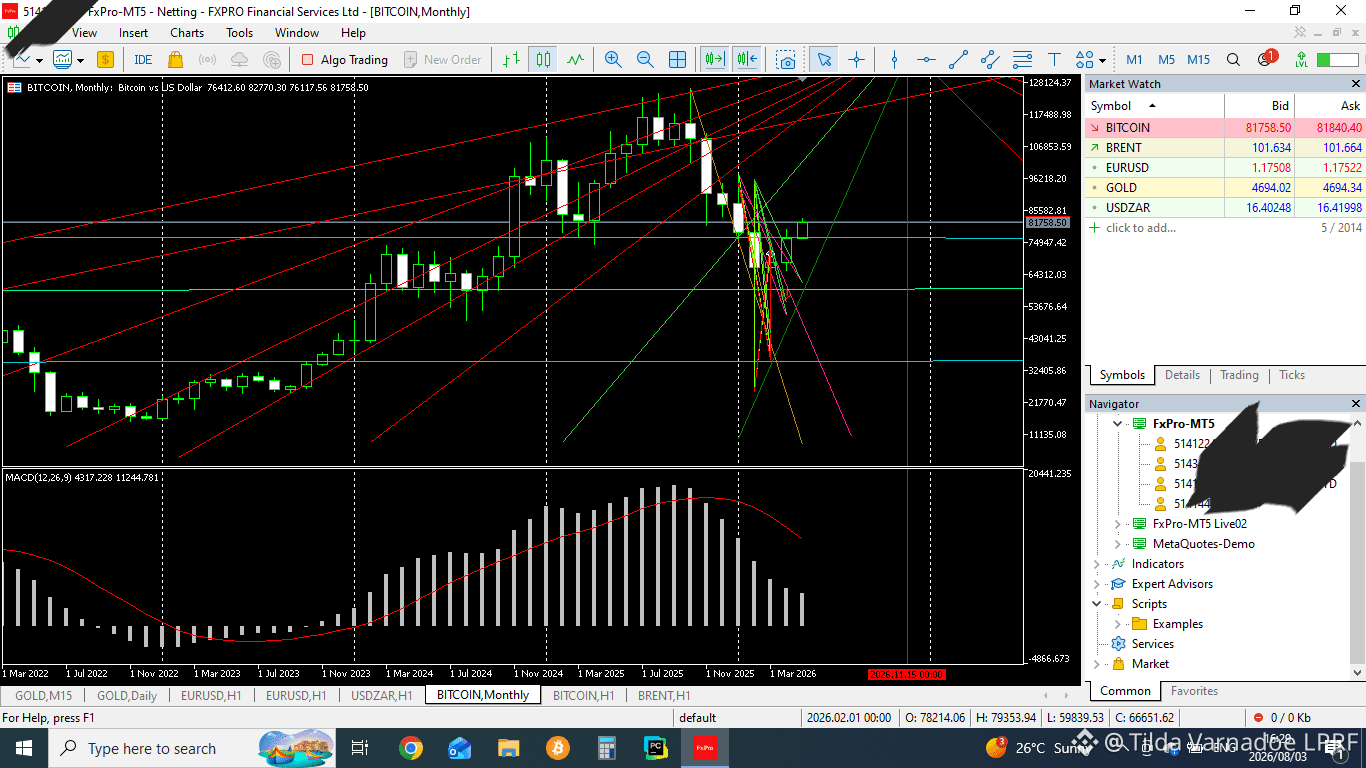Collapse the FxPro-MT5 server node
This screenshot has height=768, width=1366.
pyautogui.click(x=1118, y=424)
